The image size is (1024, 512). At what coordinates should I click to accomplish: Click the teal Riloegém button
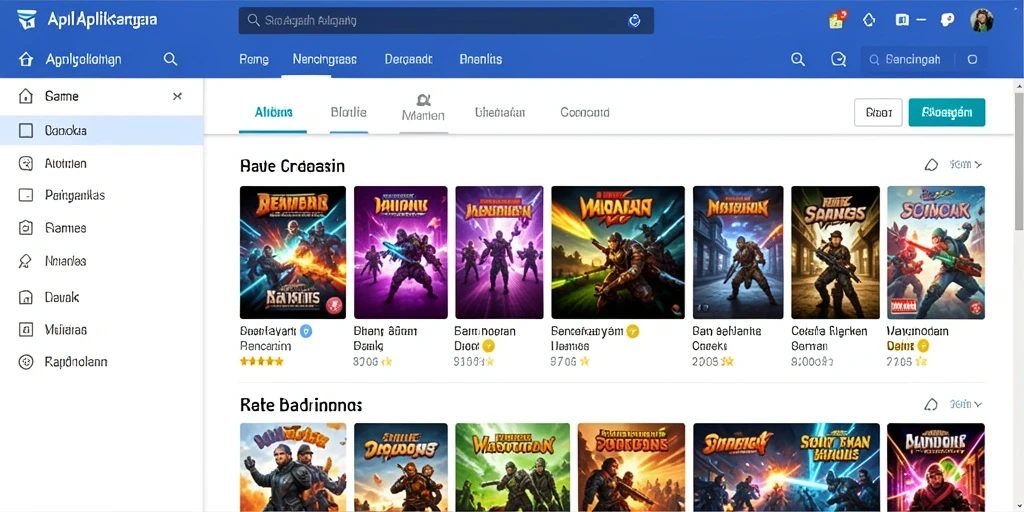click(947, 112)
